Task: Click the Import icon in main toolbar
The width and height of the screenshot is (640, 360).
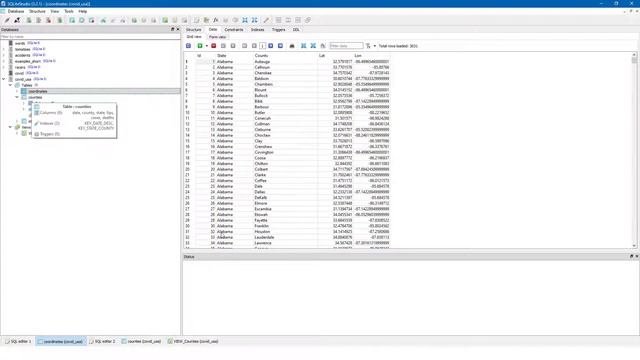Action: (245, 20)
